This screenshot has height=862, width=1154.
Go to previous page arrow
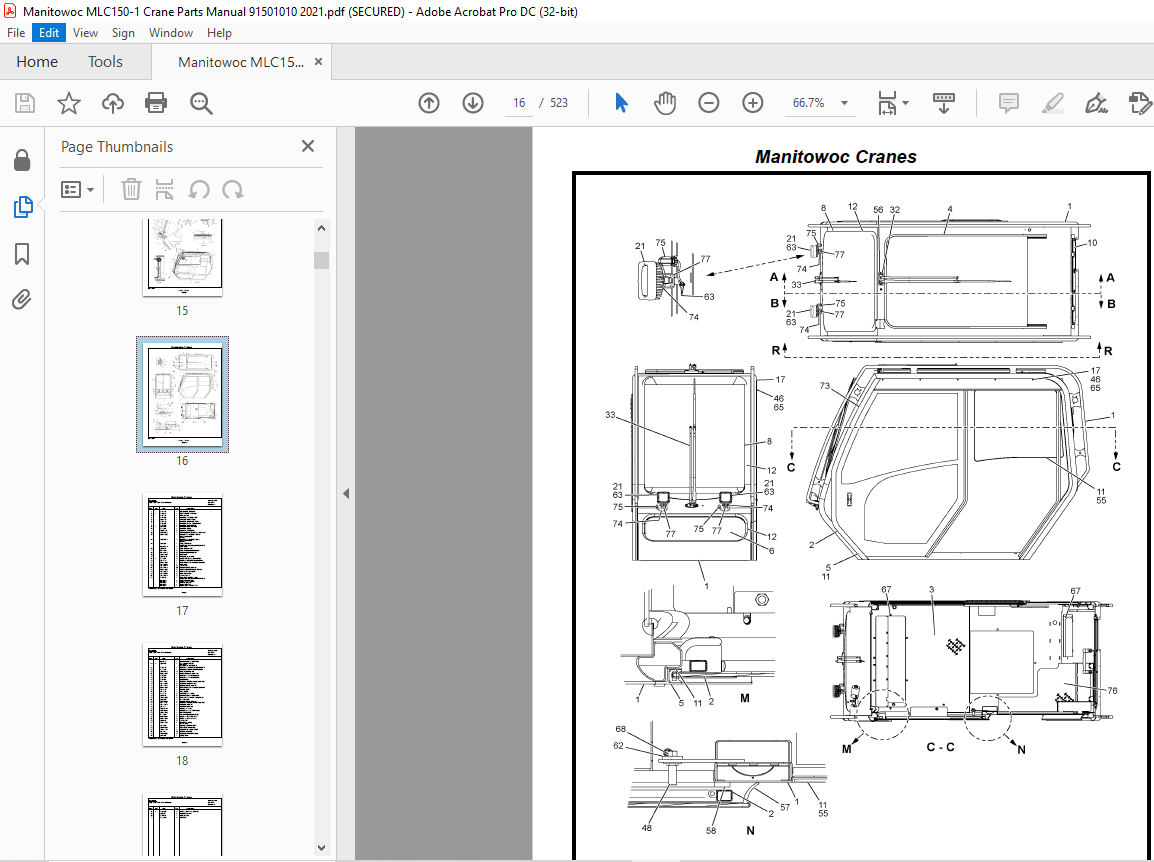pos(429,103)
